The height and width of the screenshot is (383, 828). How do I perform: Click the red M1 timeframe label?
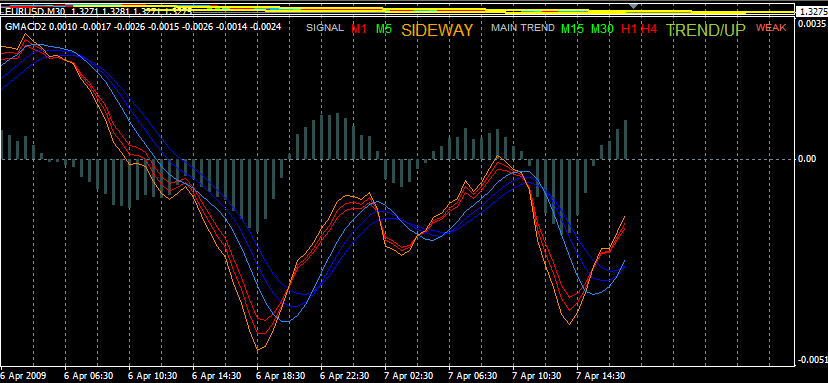tap(359, 29)
